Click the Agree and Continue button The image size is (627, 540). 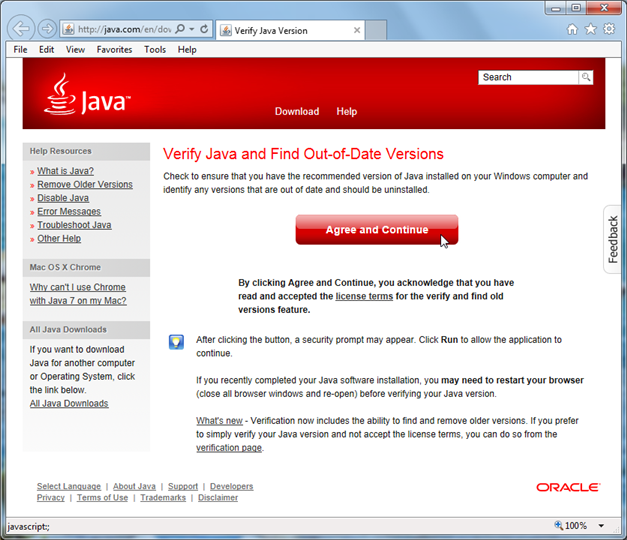click(377, 230)
